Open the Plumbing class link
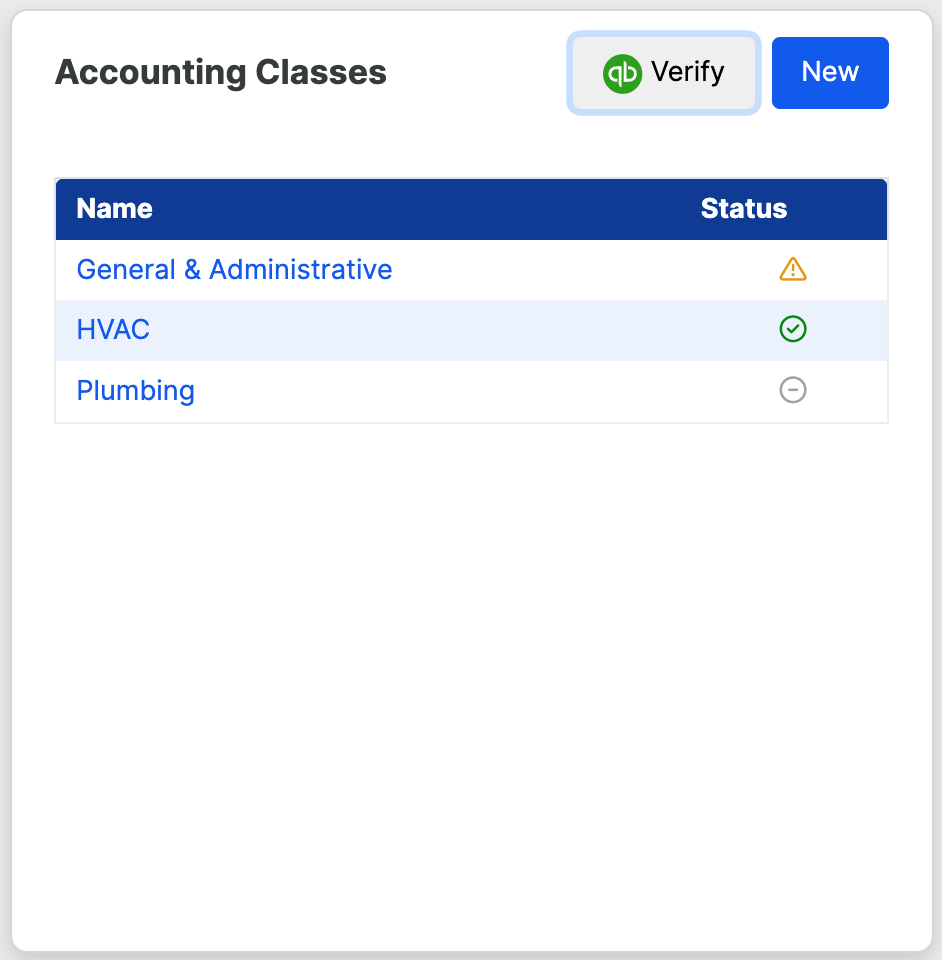The width and height of the screenshot is (942, 960). click(135, 390)
